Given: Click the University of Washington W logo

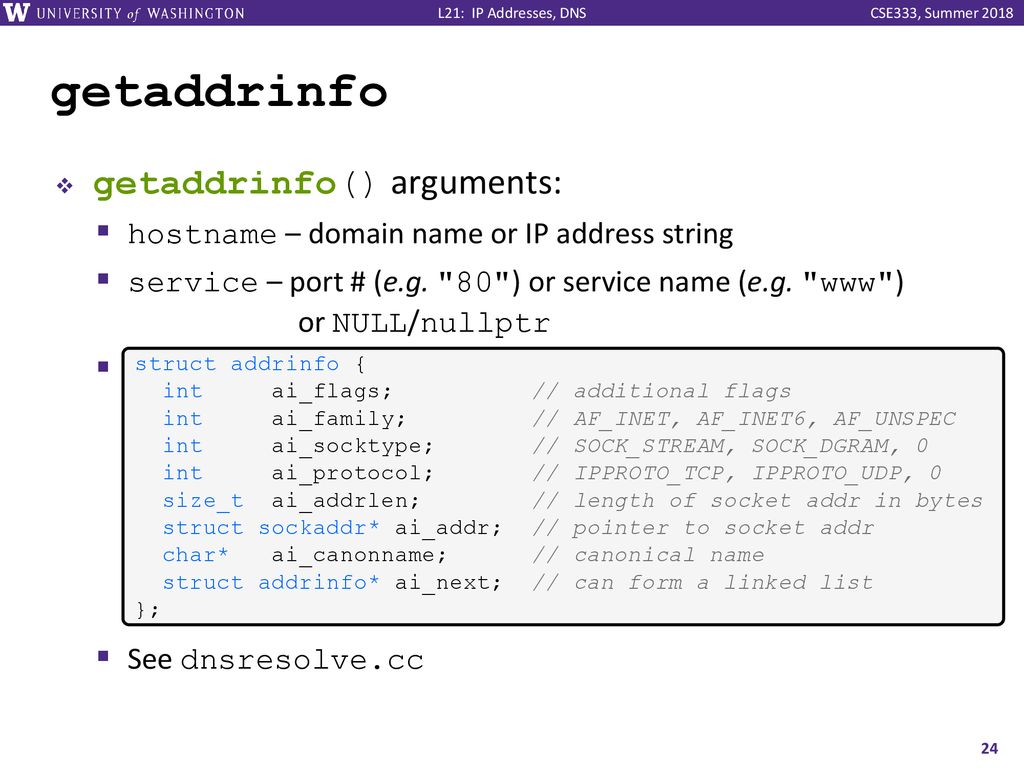Looking at the screenshot, I should [16, 12].
